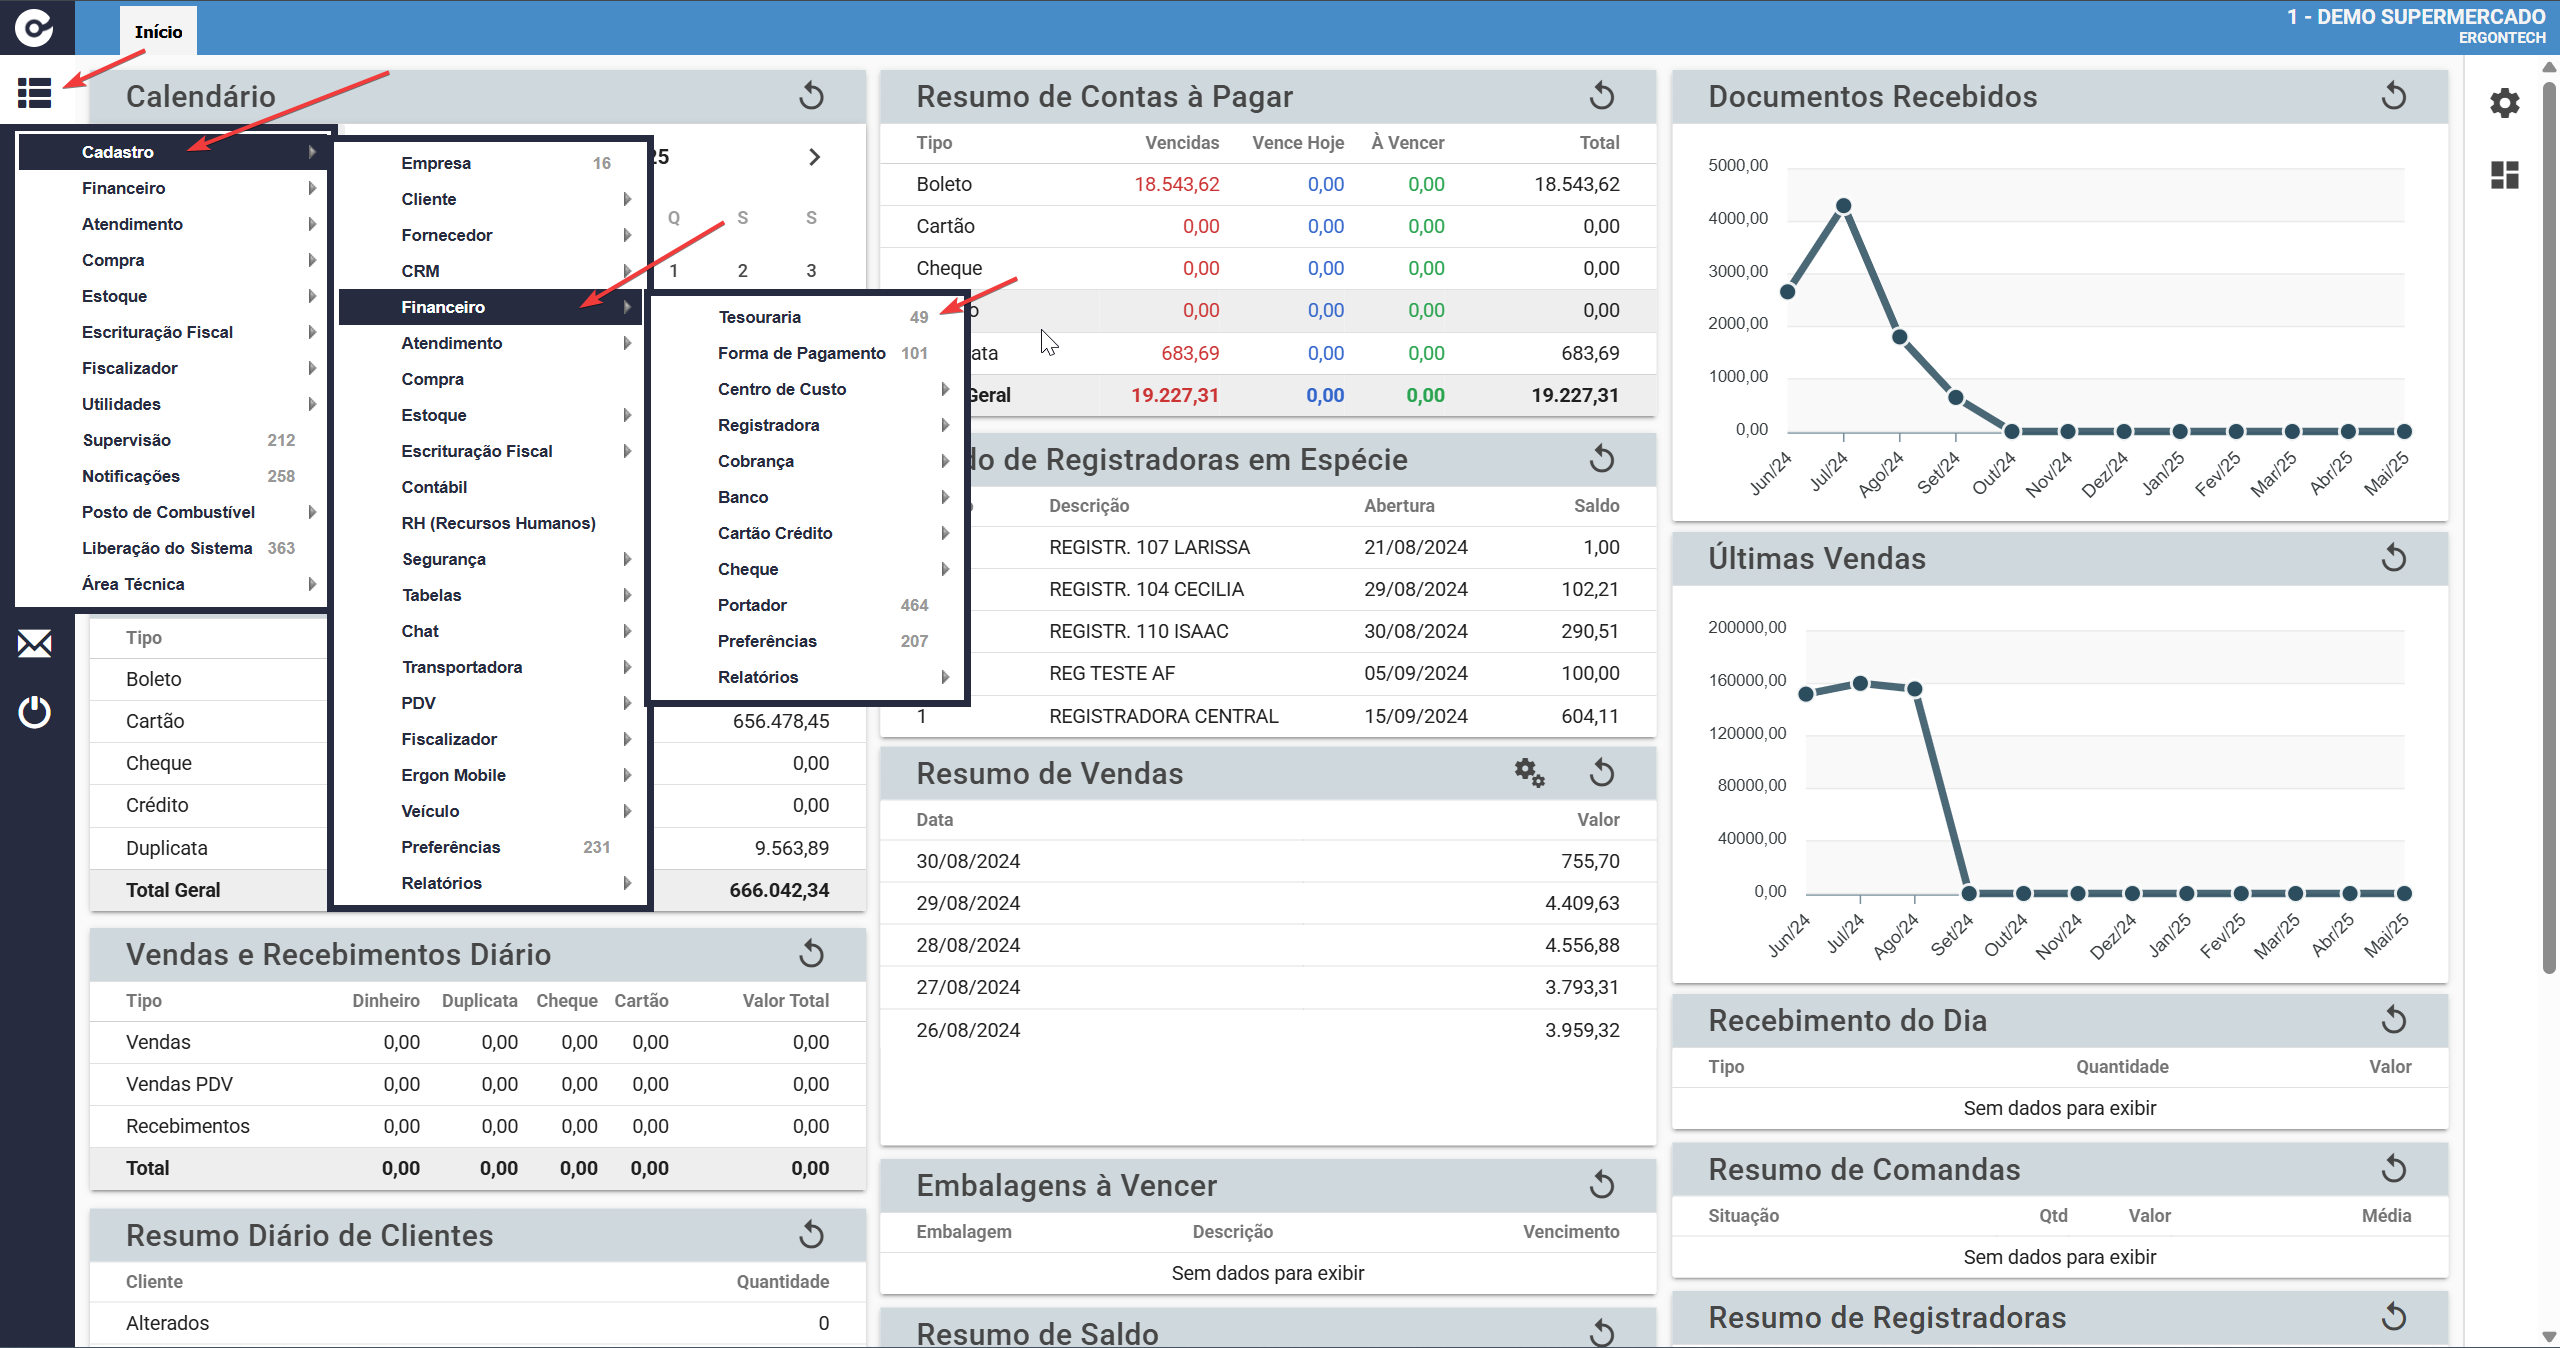2560x1348 pixels.
Task: Expand Banco submenu
Action: pos(808,497)
